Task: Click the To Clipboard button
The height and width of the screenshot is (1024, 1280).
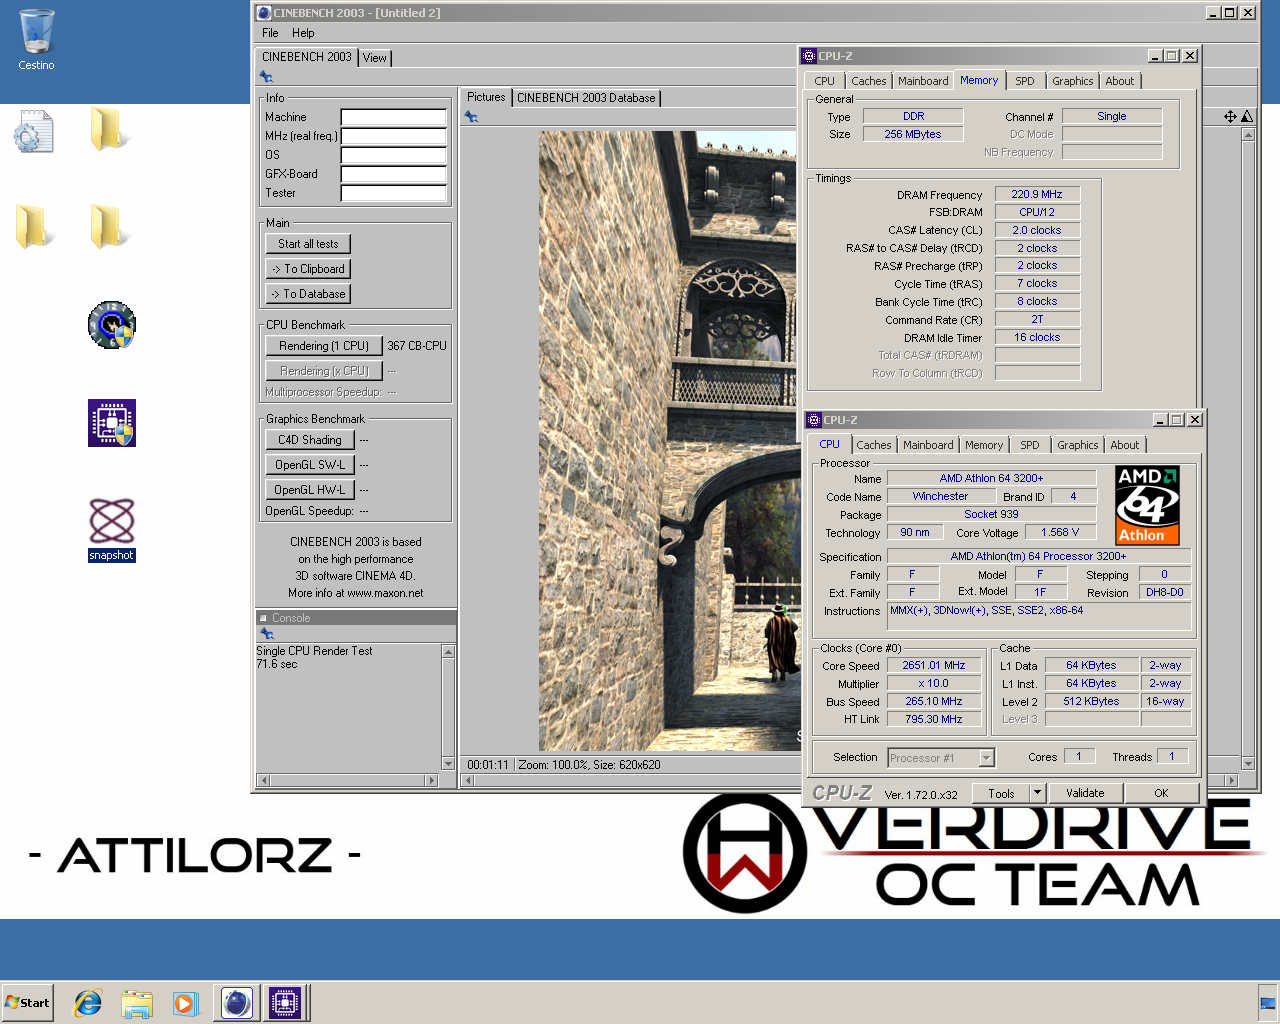Action: (308, 269)
